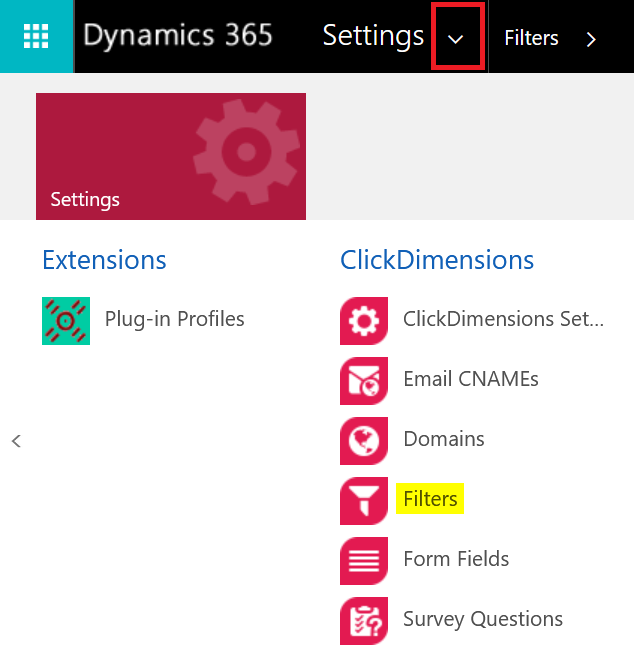Screen dimensions: 634x654
Task: Click the Filters funnel icon
Action: pos(364,501)
